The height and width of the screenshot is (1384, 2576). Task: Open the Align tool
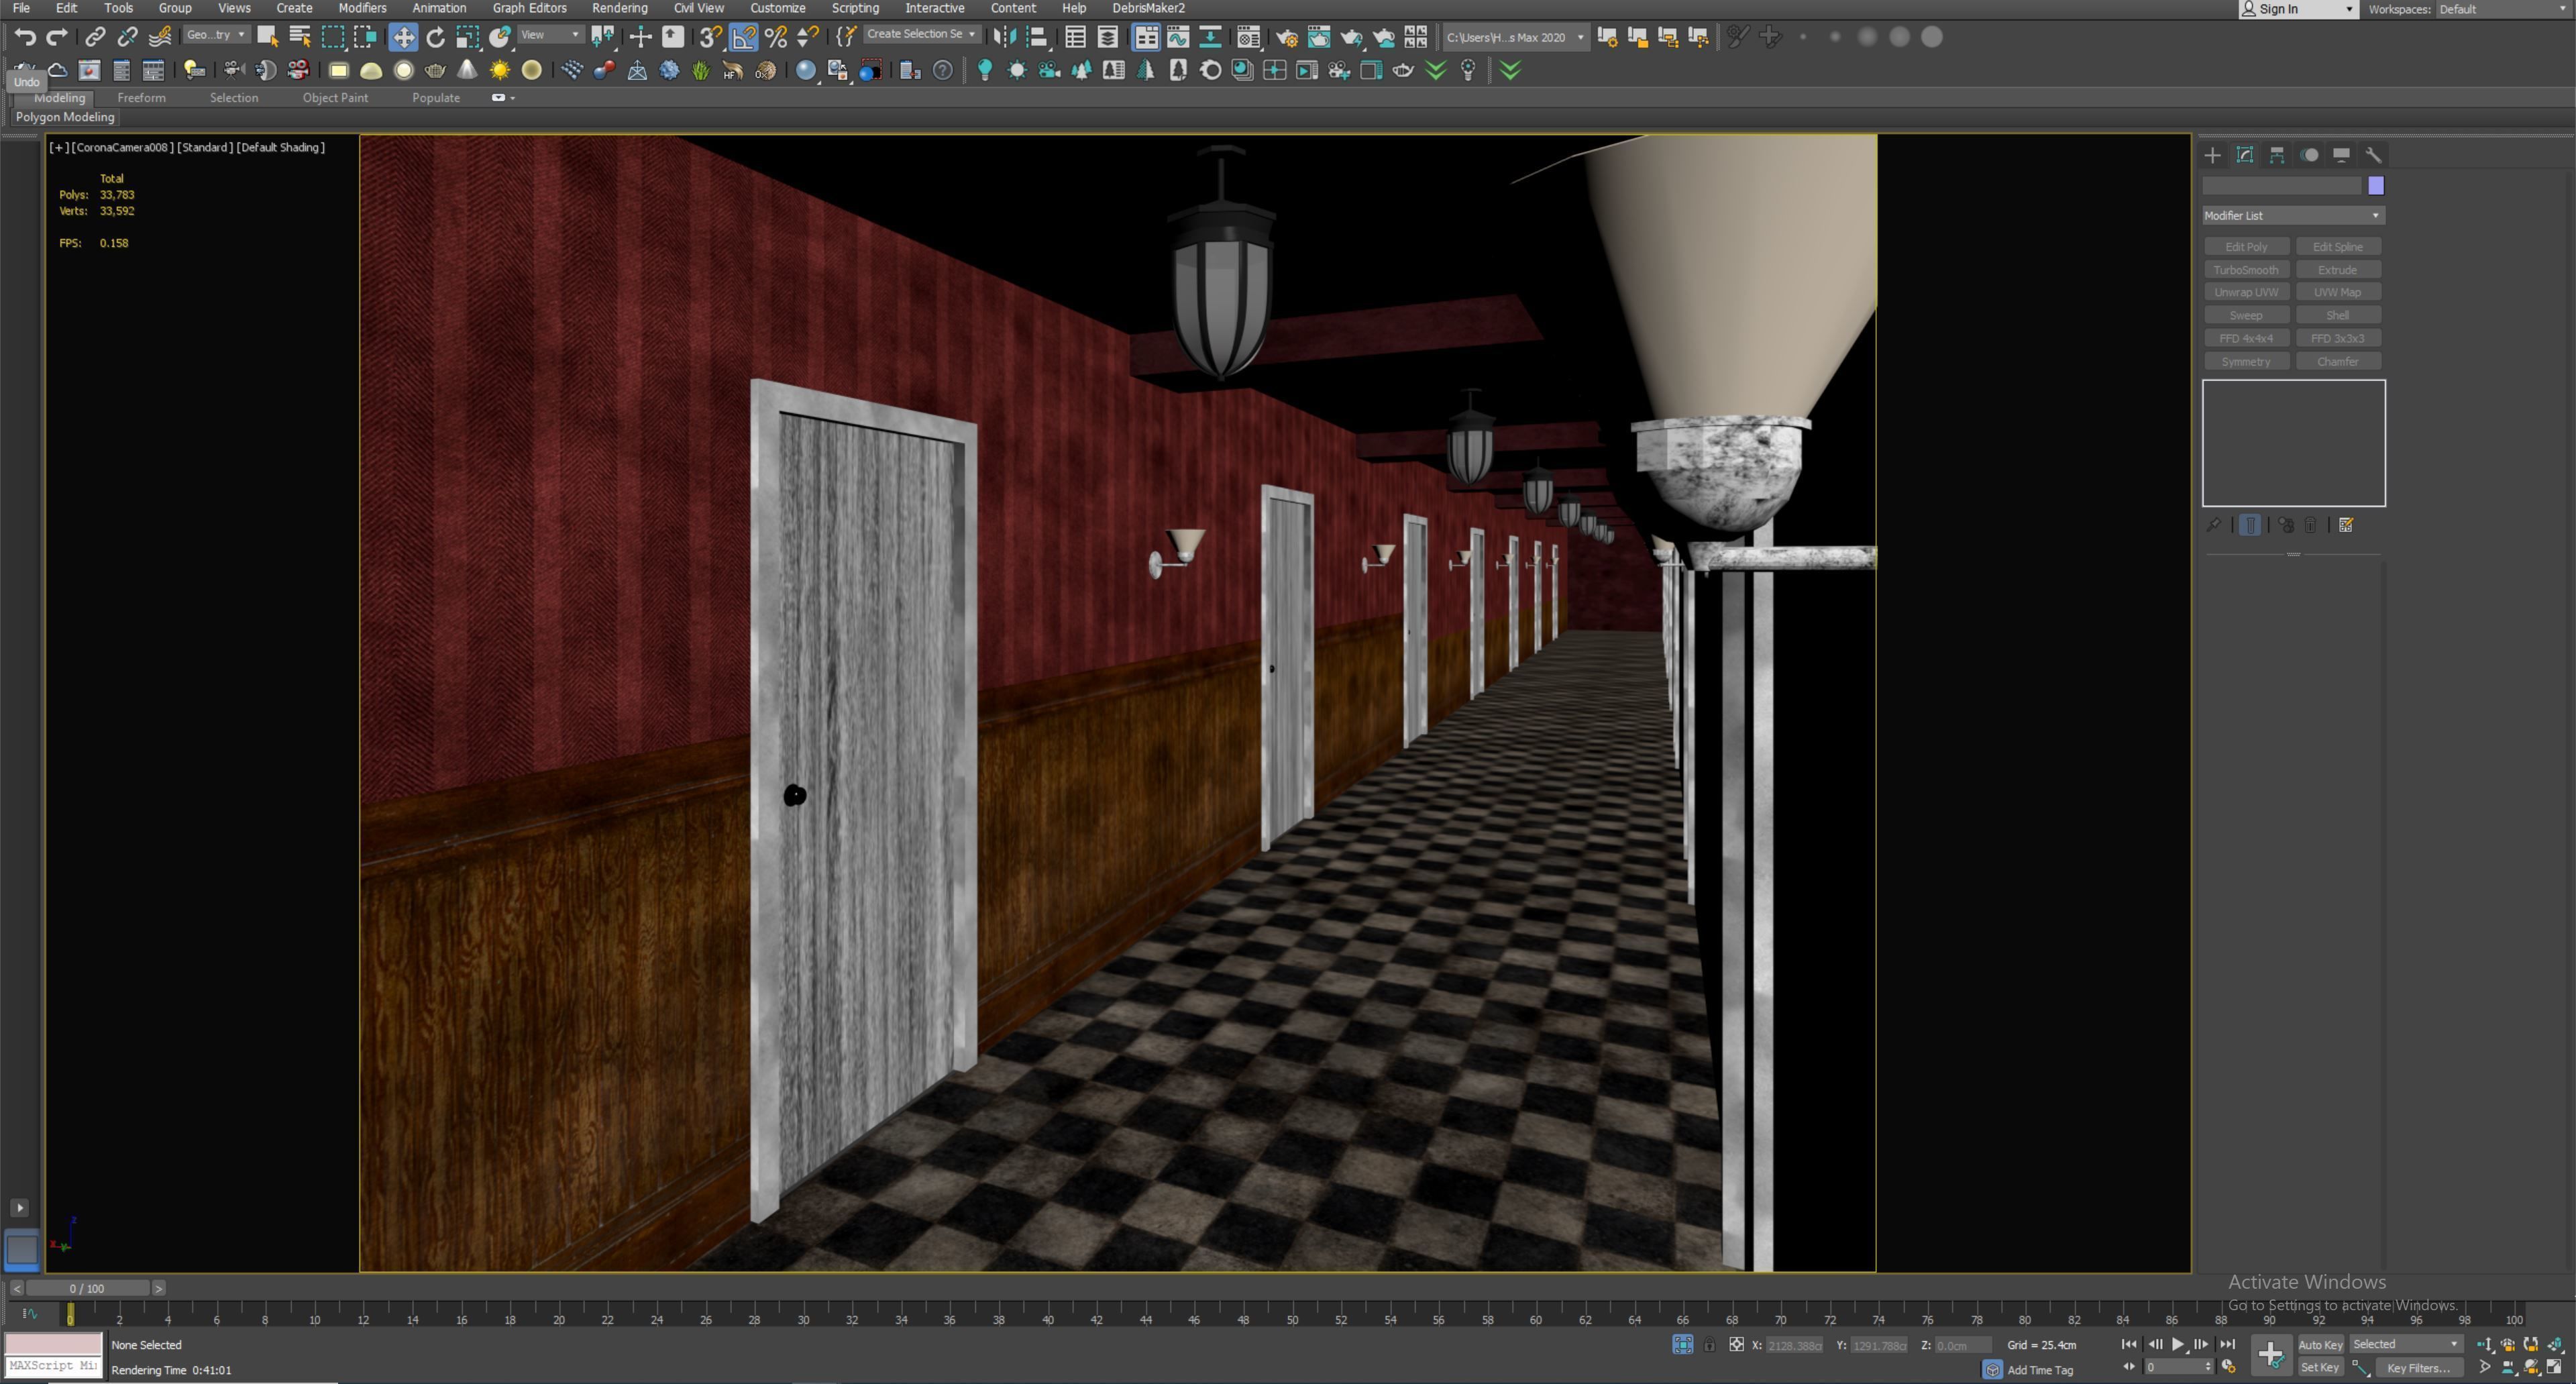(x=1038, y=37)
